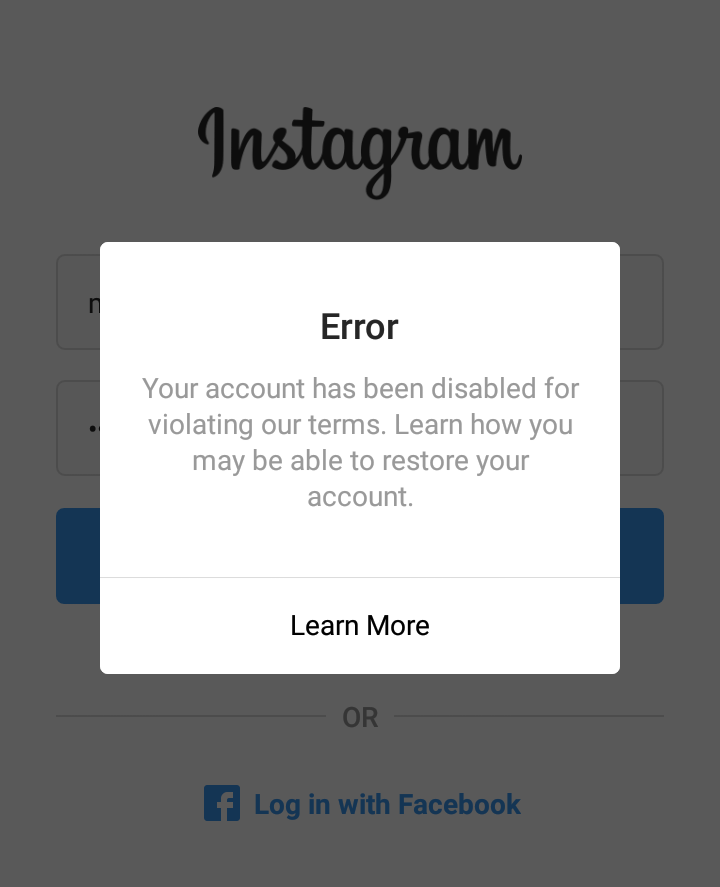
Task: Click the masked password dots
Action: click(94, 429)
